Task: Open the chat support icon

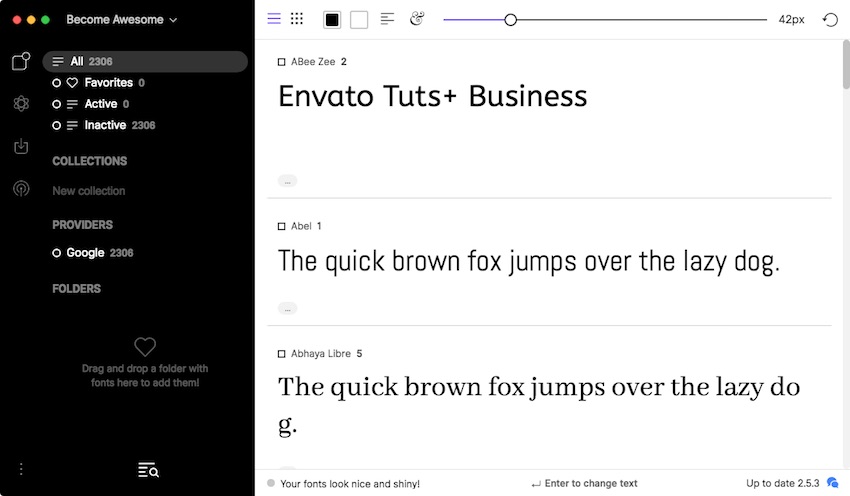Action: click(833, 482)
